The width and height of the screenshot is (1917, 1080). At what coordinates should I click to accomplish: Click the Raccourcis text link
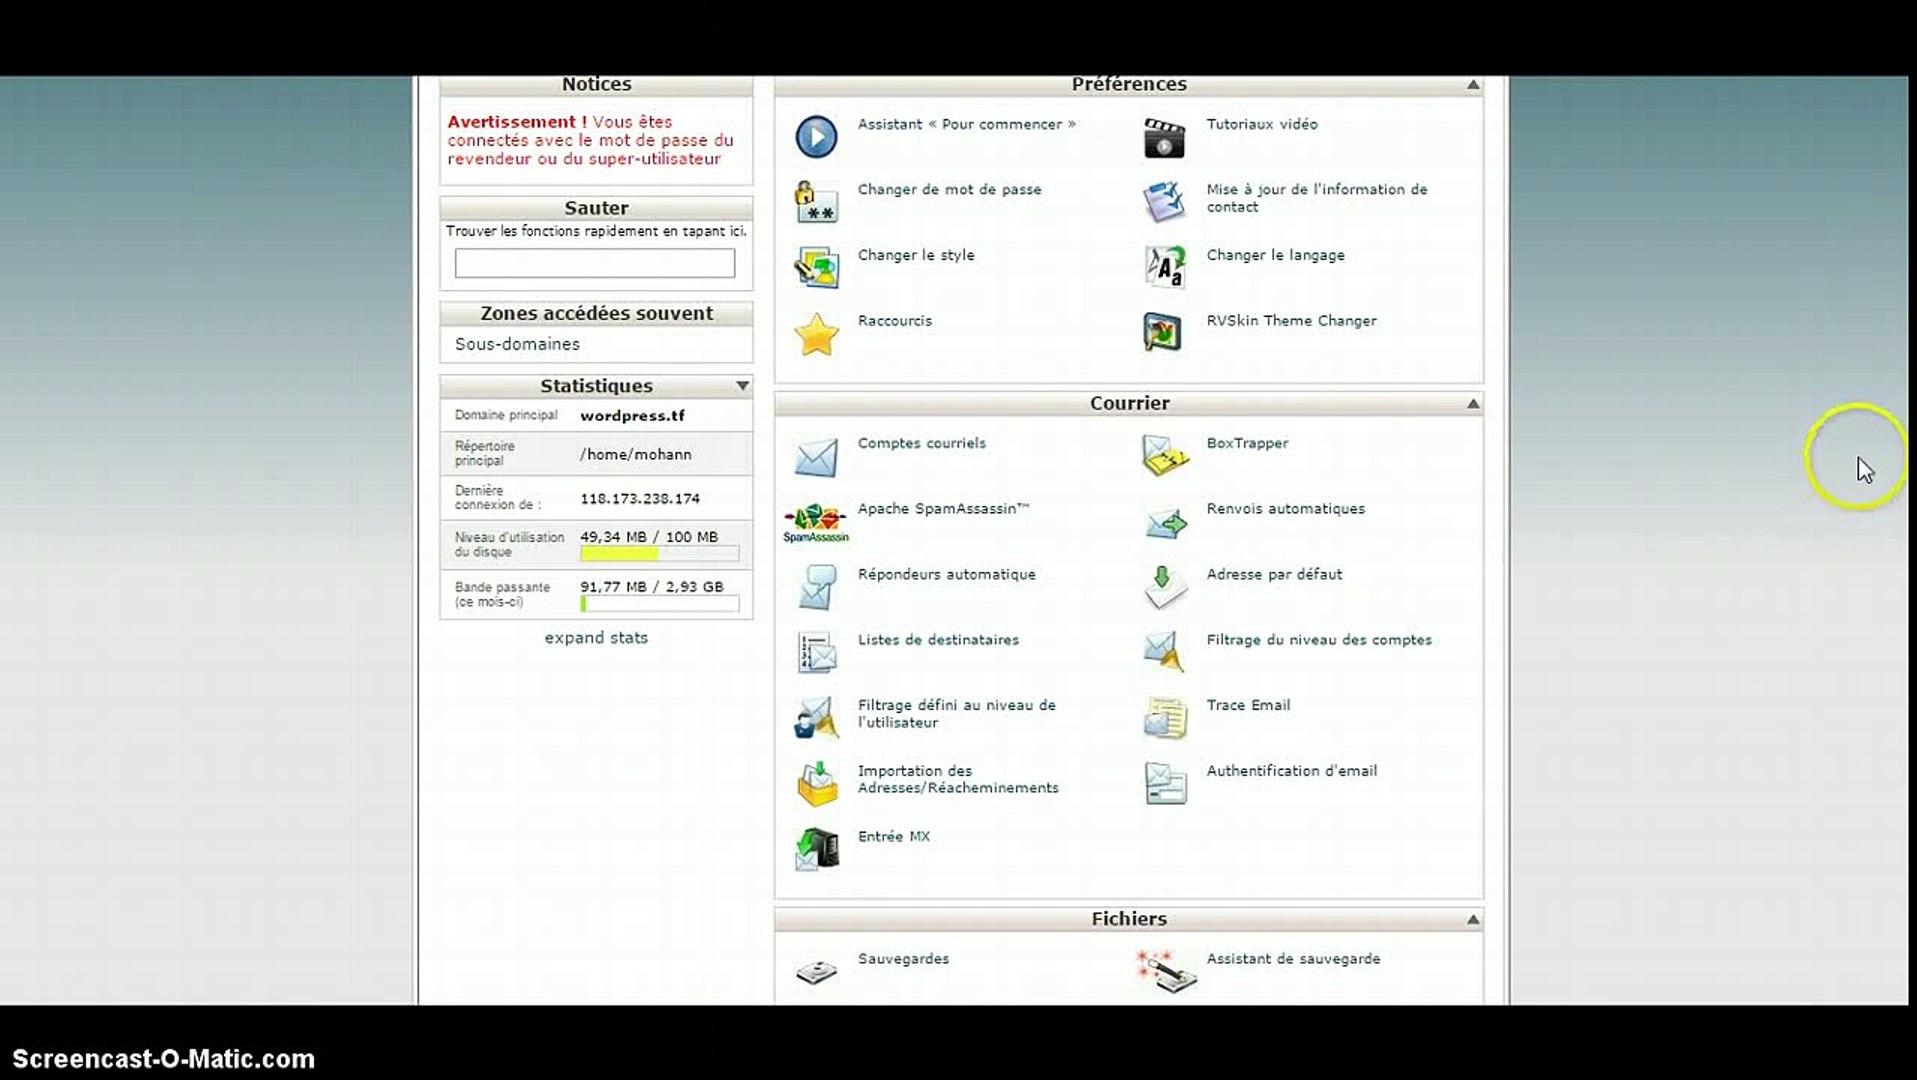point(894,321)
